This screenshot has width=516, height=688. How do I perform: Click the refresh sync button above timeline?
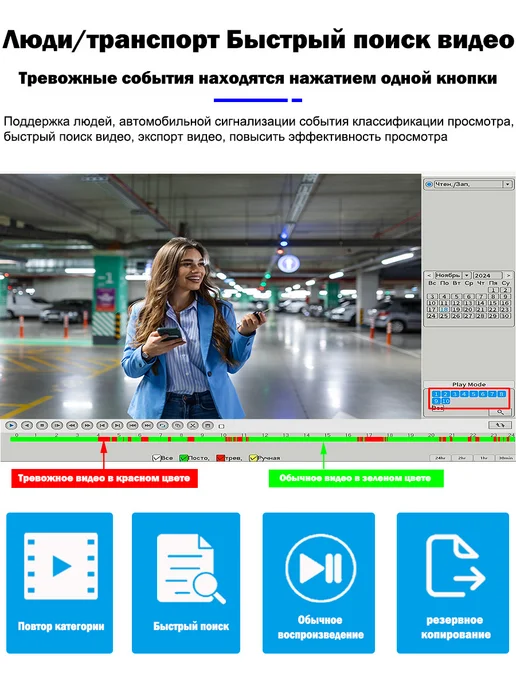(500, 425)
